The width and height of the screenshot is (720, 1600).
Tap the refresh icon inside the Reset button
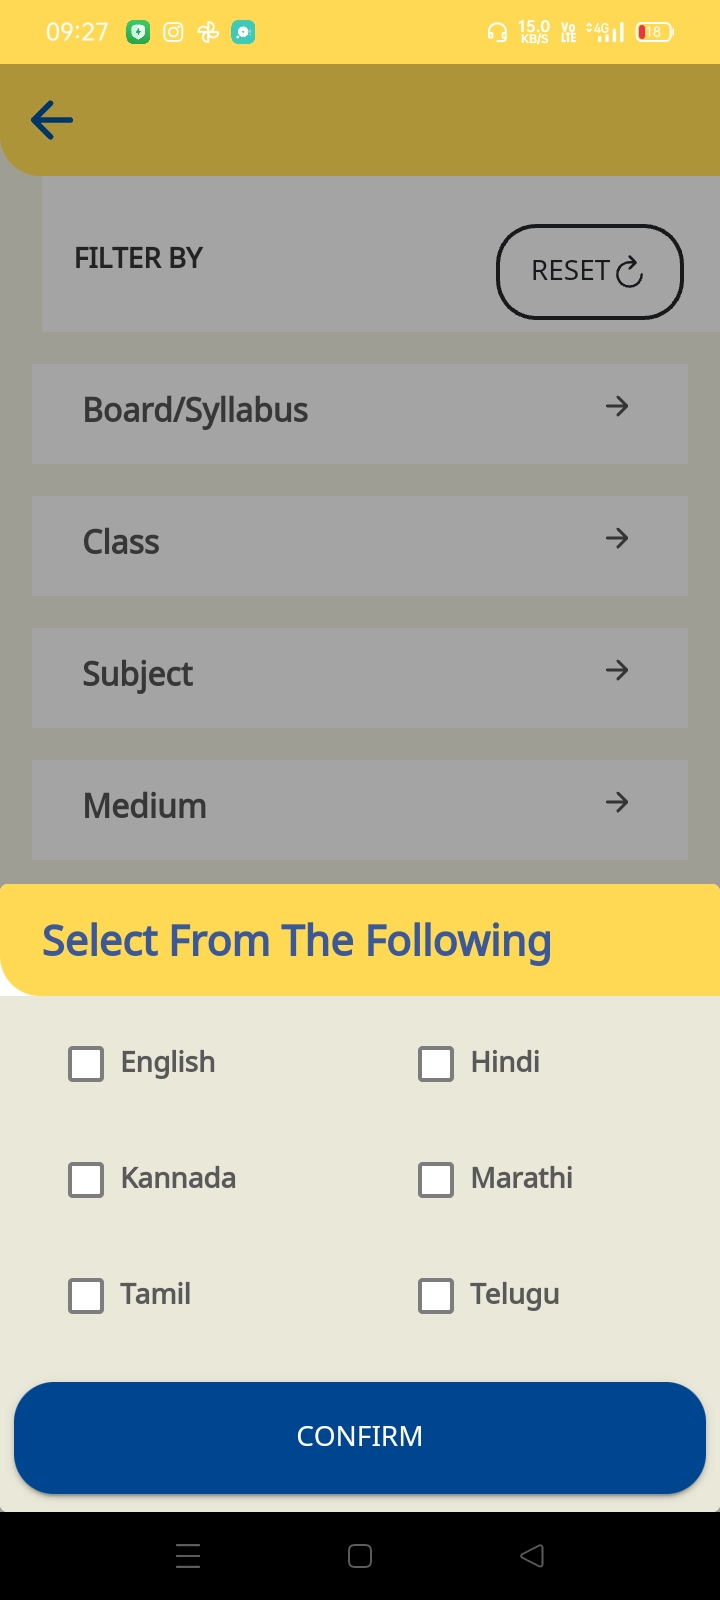(627, 272)
